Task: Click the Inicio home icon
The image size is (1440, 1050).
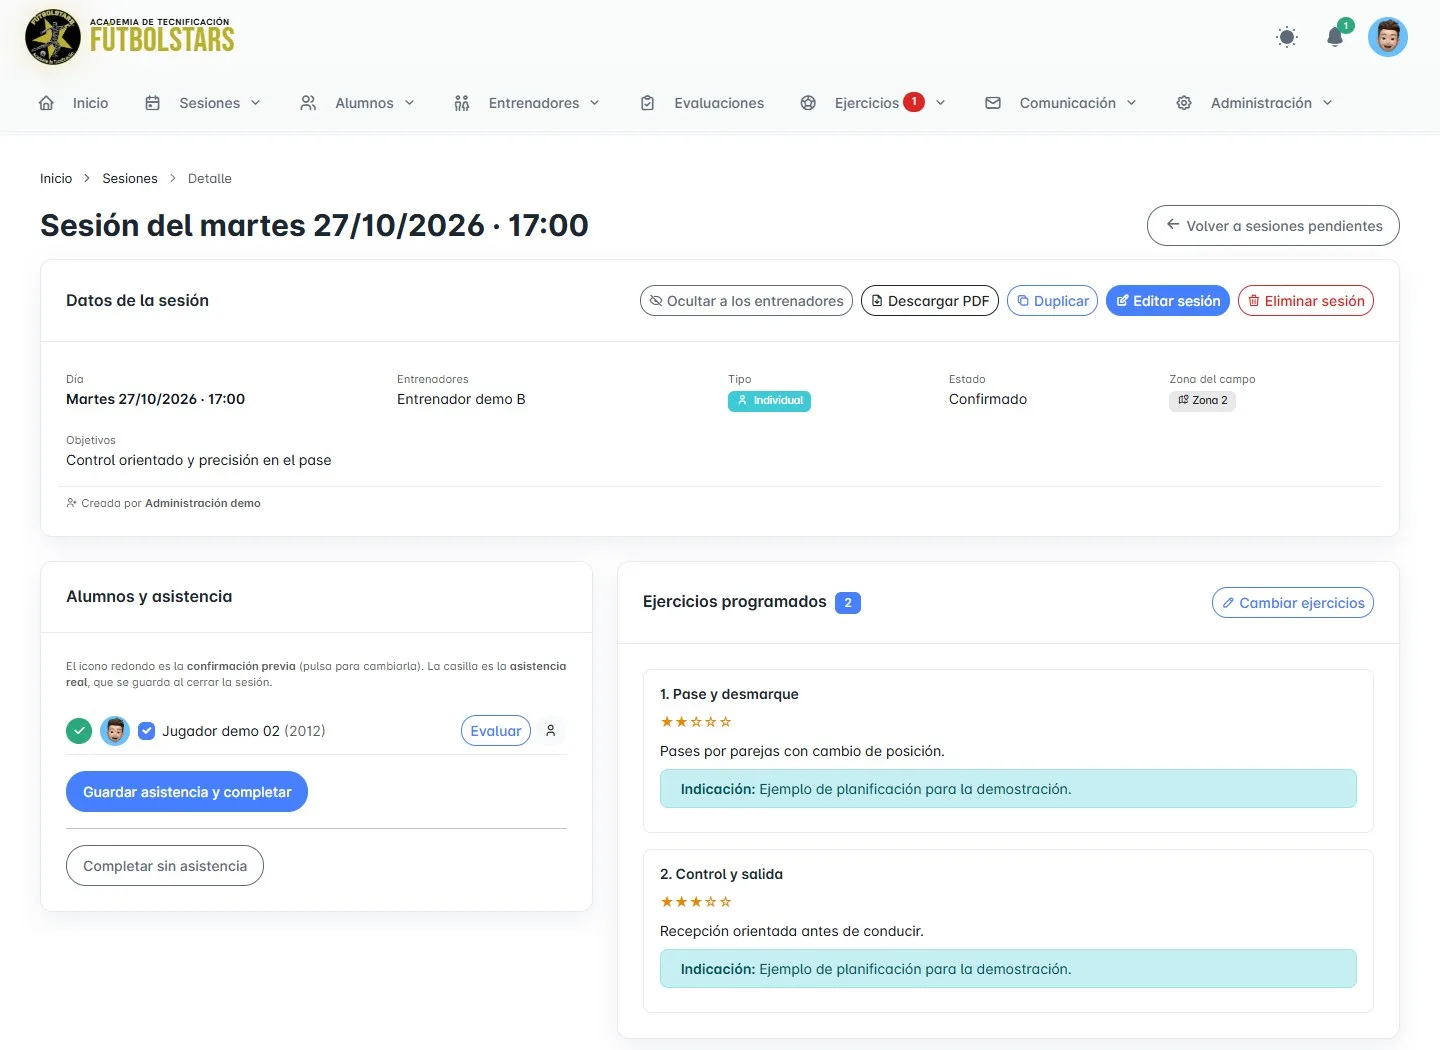Action: coord(46,103)
